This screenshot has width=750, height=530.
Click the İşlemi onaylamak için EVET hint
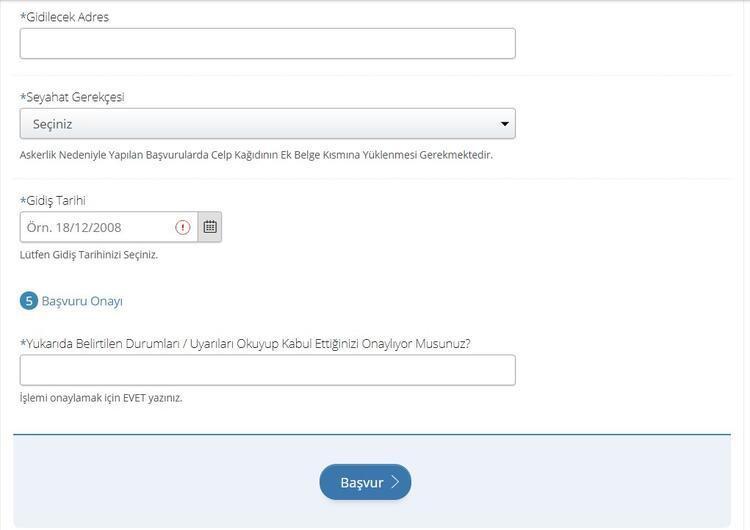point(101,398)
